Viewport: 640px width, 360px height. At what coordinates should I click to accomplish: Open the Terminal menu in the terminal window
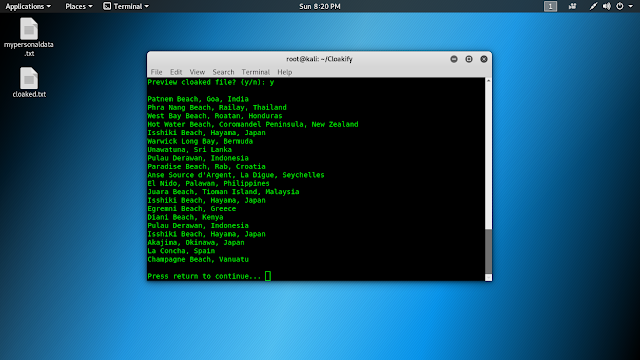pos(256,72)
